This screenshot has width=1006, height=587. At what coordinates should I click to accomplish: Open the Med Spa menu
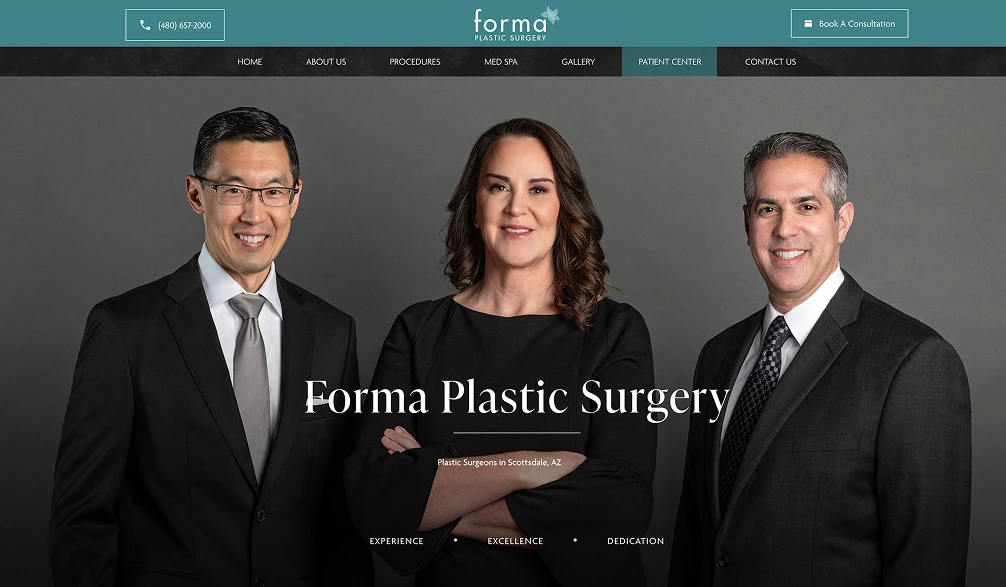(500, 62)
